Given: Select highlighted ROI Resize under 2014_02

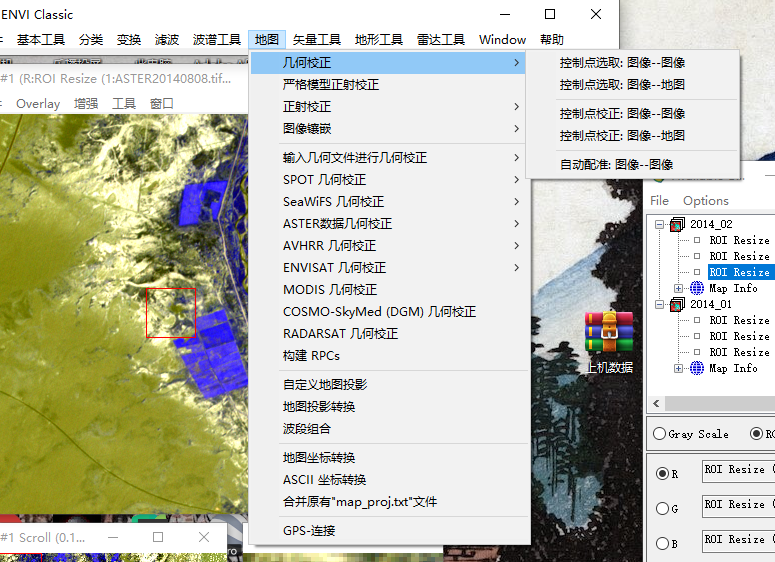Looking at the screenshot, I should tap(739, 272).
